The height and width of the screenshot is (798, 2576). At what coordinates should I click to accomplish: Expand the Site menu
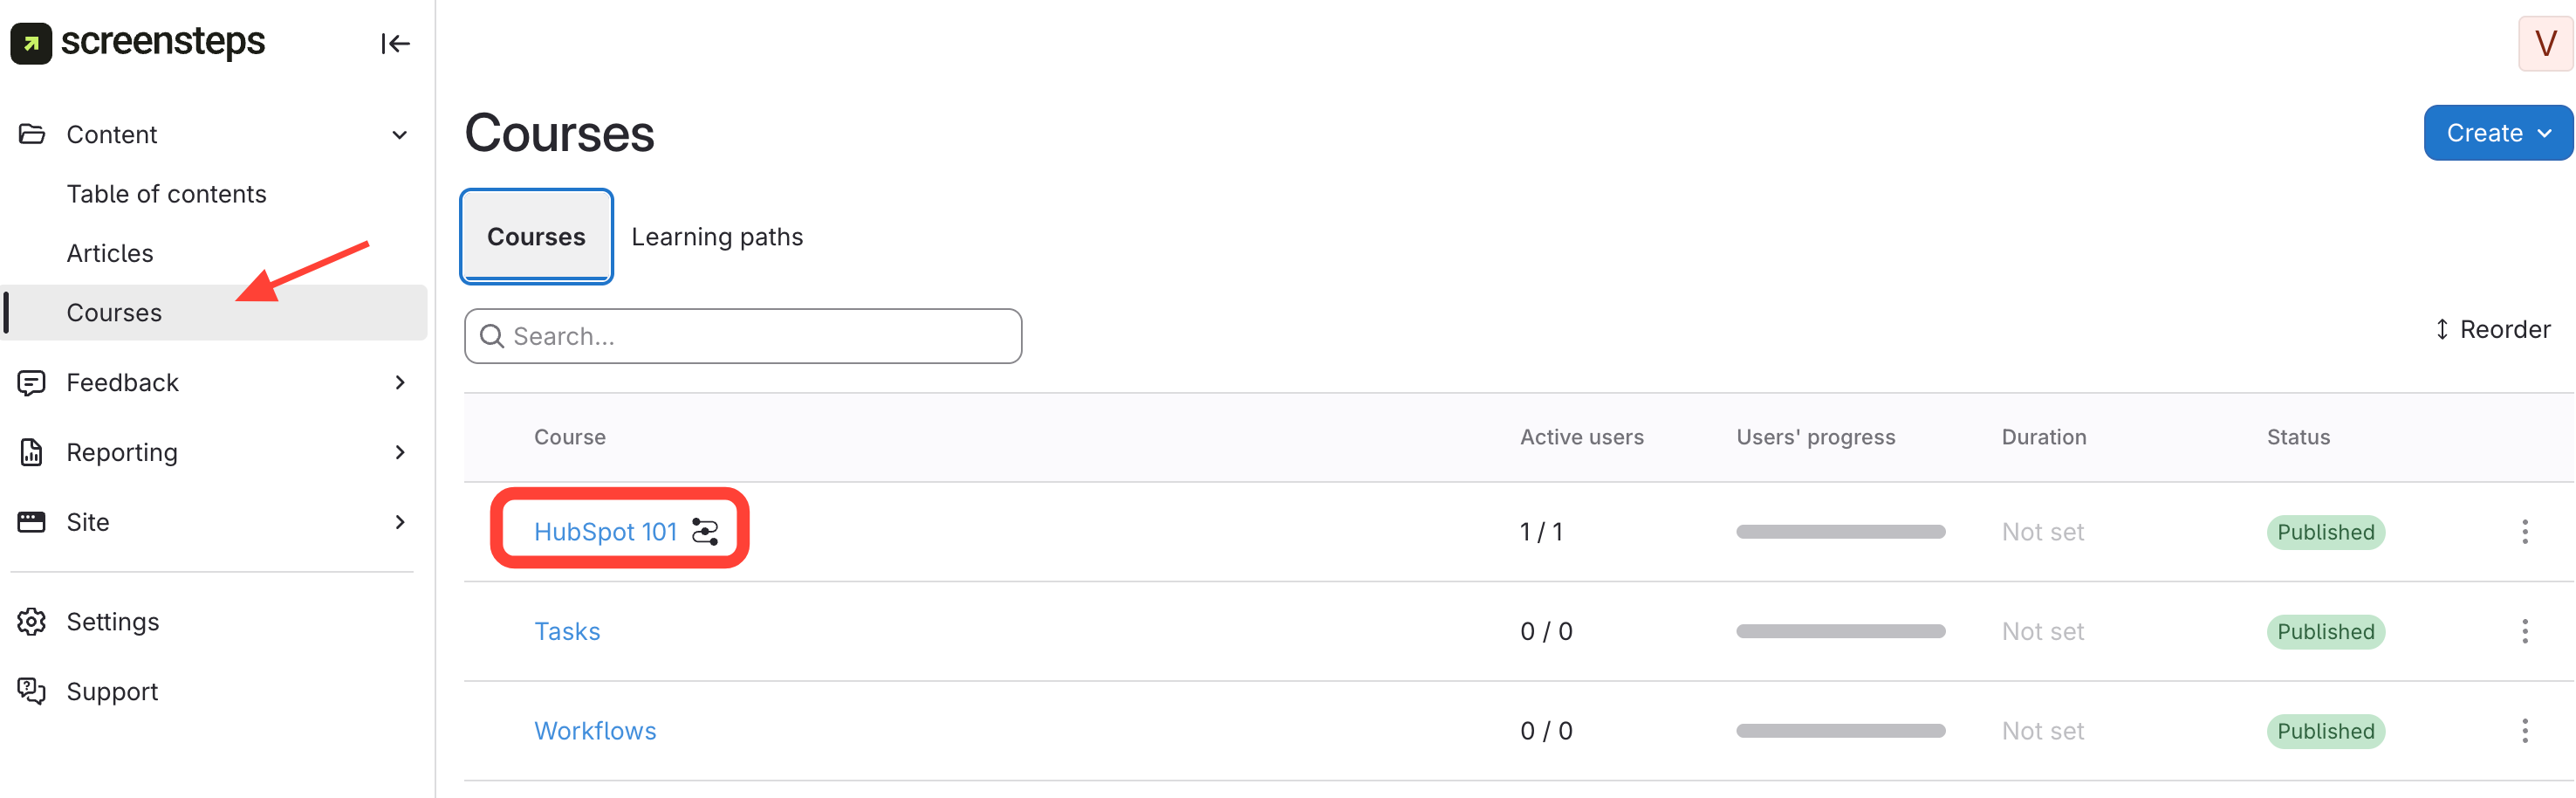click(400, 522)
